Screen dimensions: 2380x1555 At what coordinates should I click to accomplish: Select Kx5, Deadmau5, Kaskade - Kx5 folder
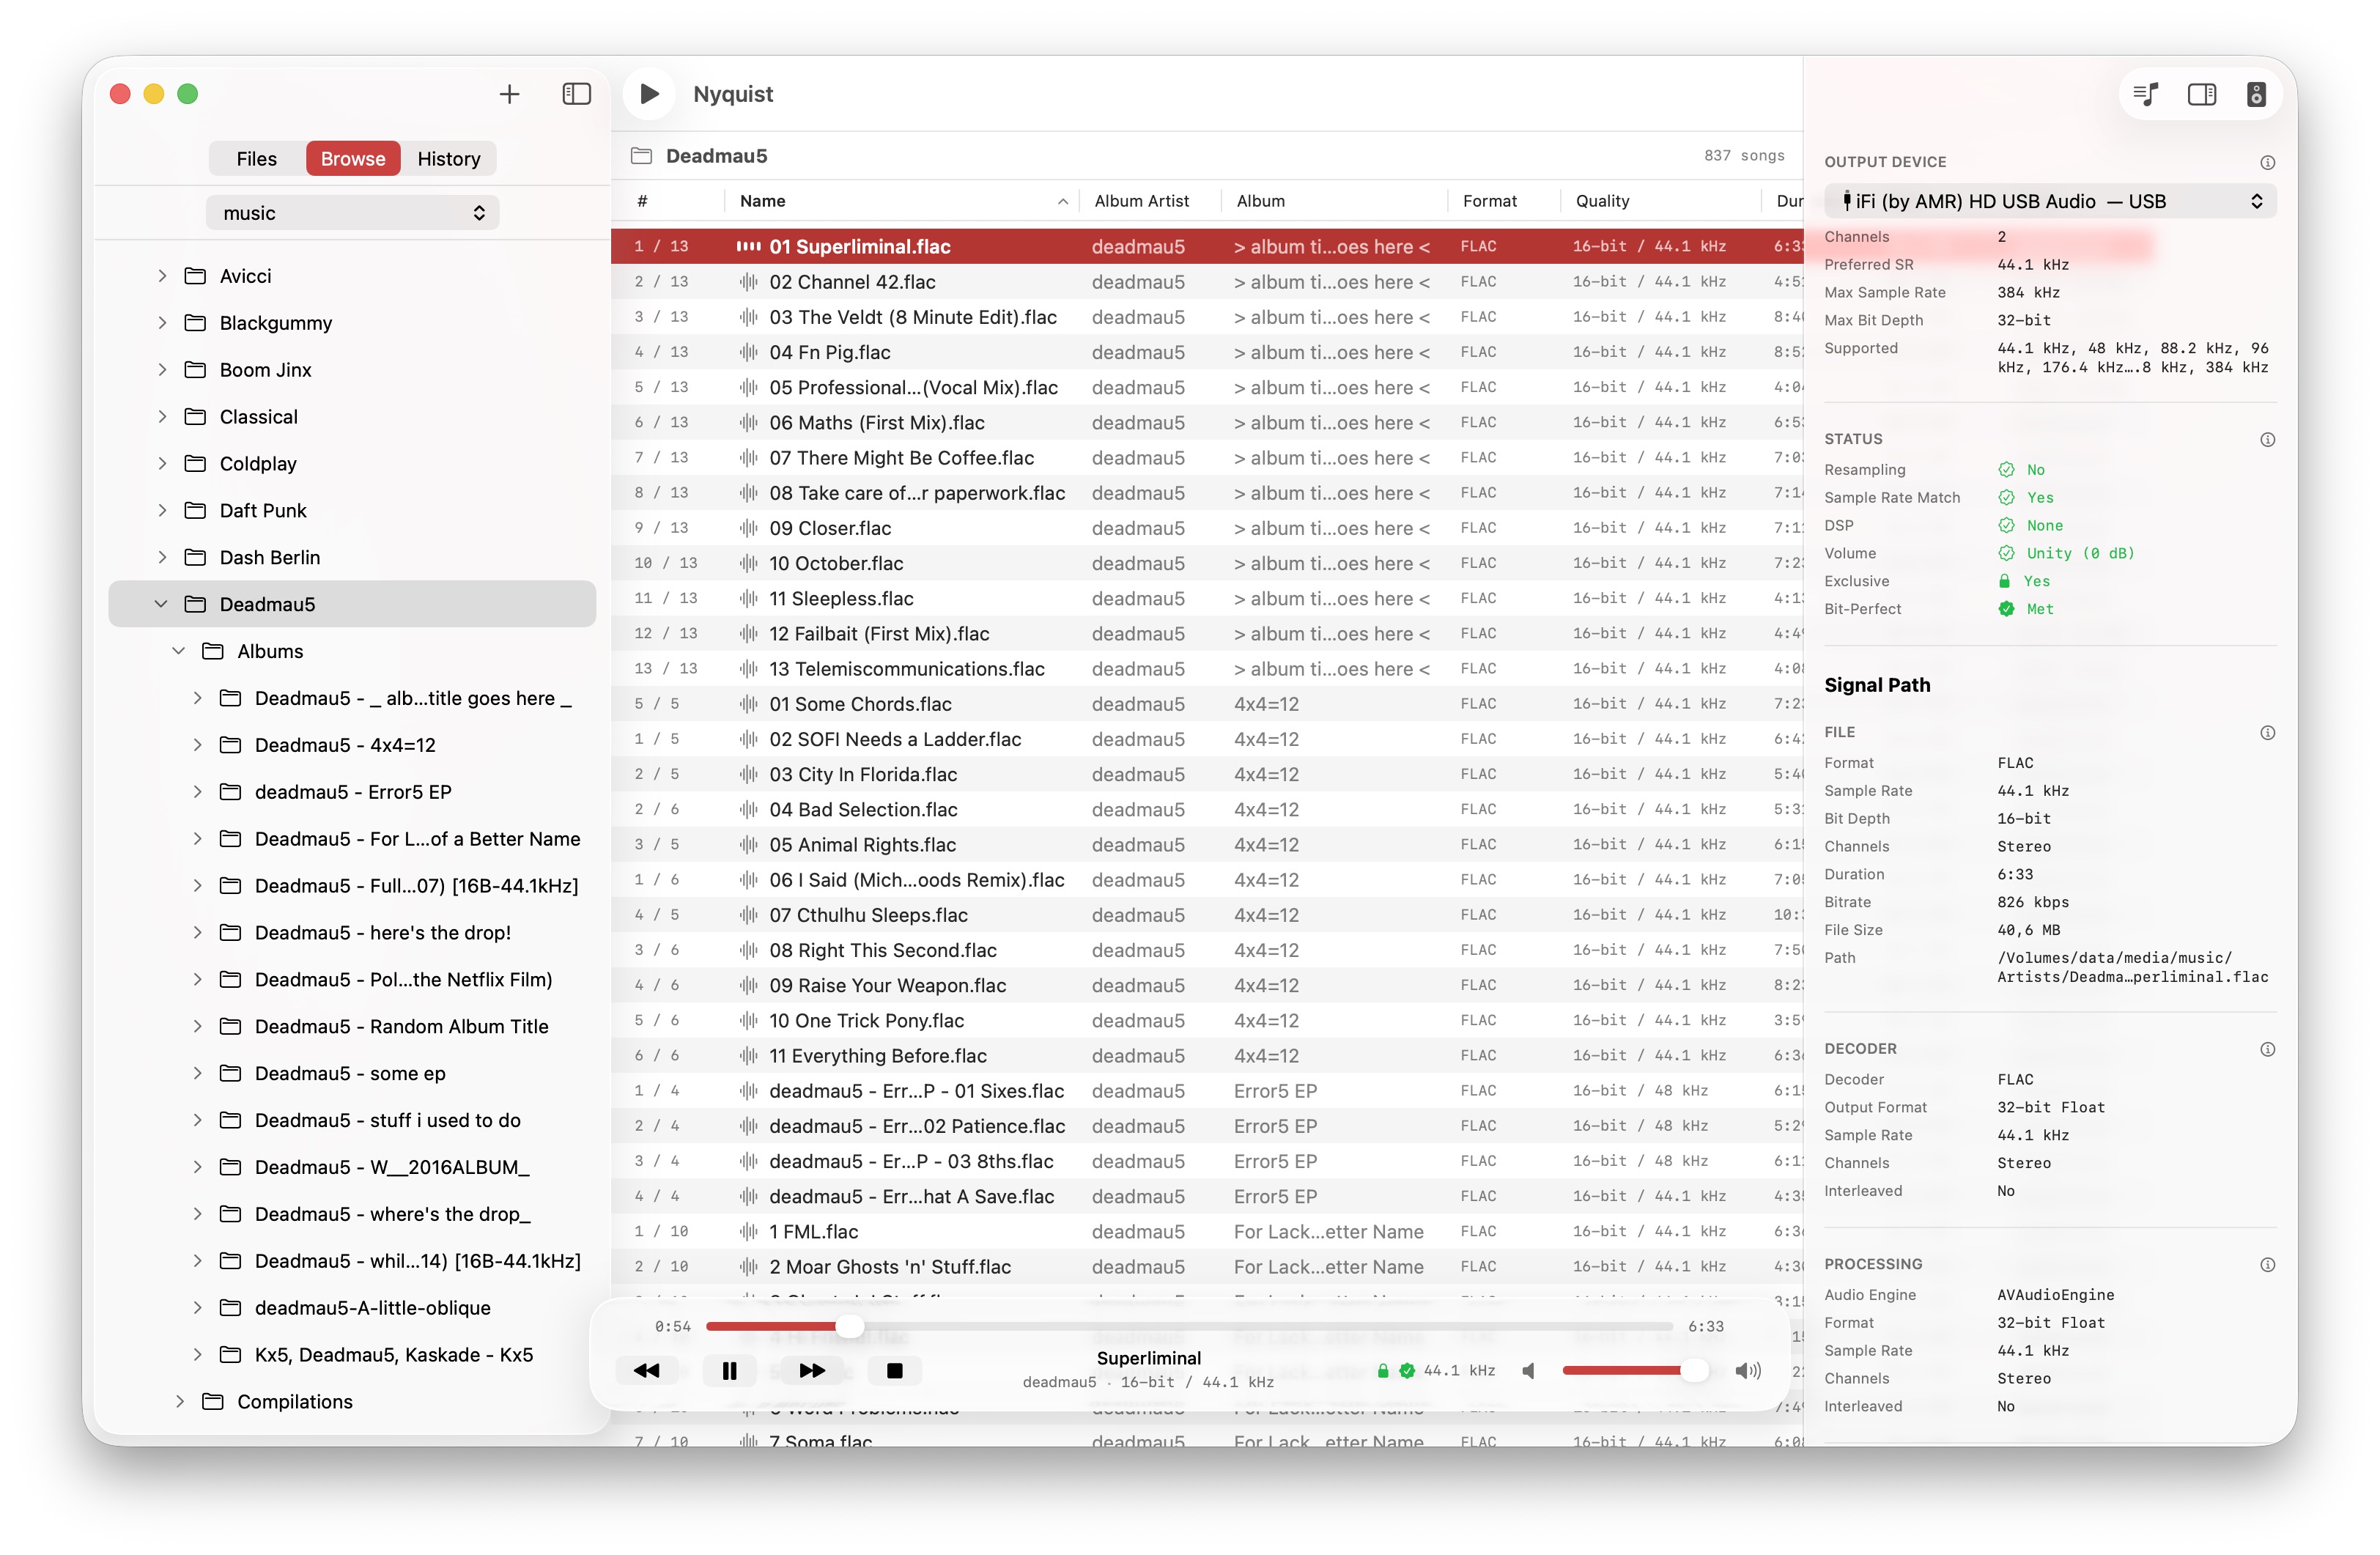352,1355
